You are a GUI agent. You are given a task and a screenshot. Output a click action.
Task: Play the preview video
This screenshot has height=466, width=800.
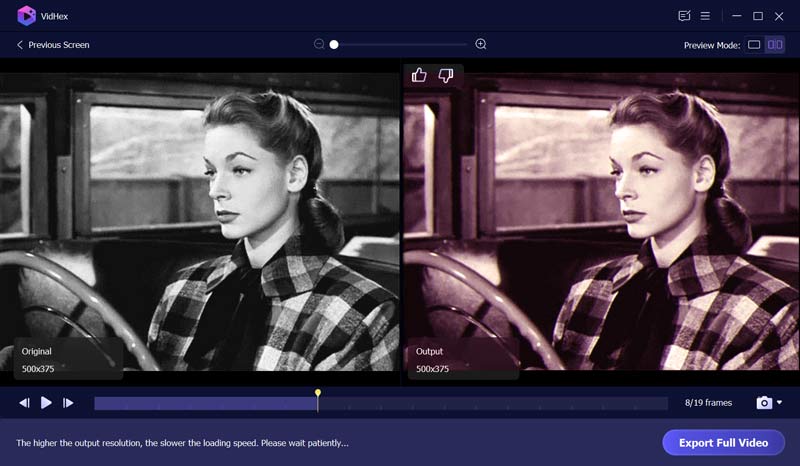click(46, 403)
